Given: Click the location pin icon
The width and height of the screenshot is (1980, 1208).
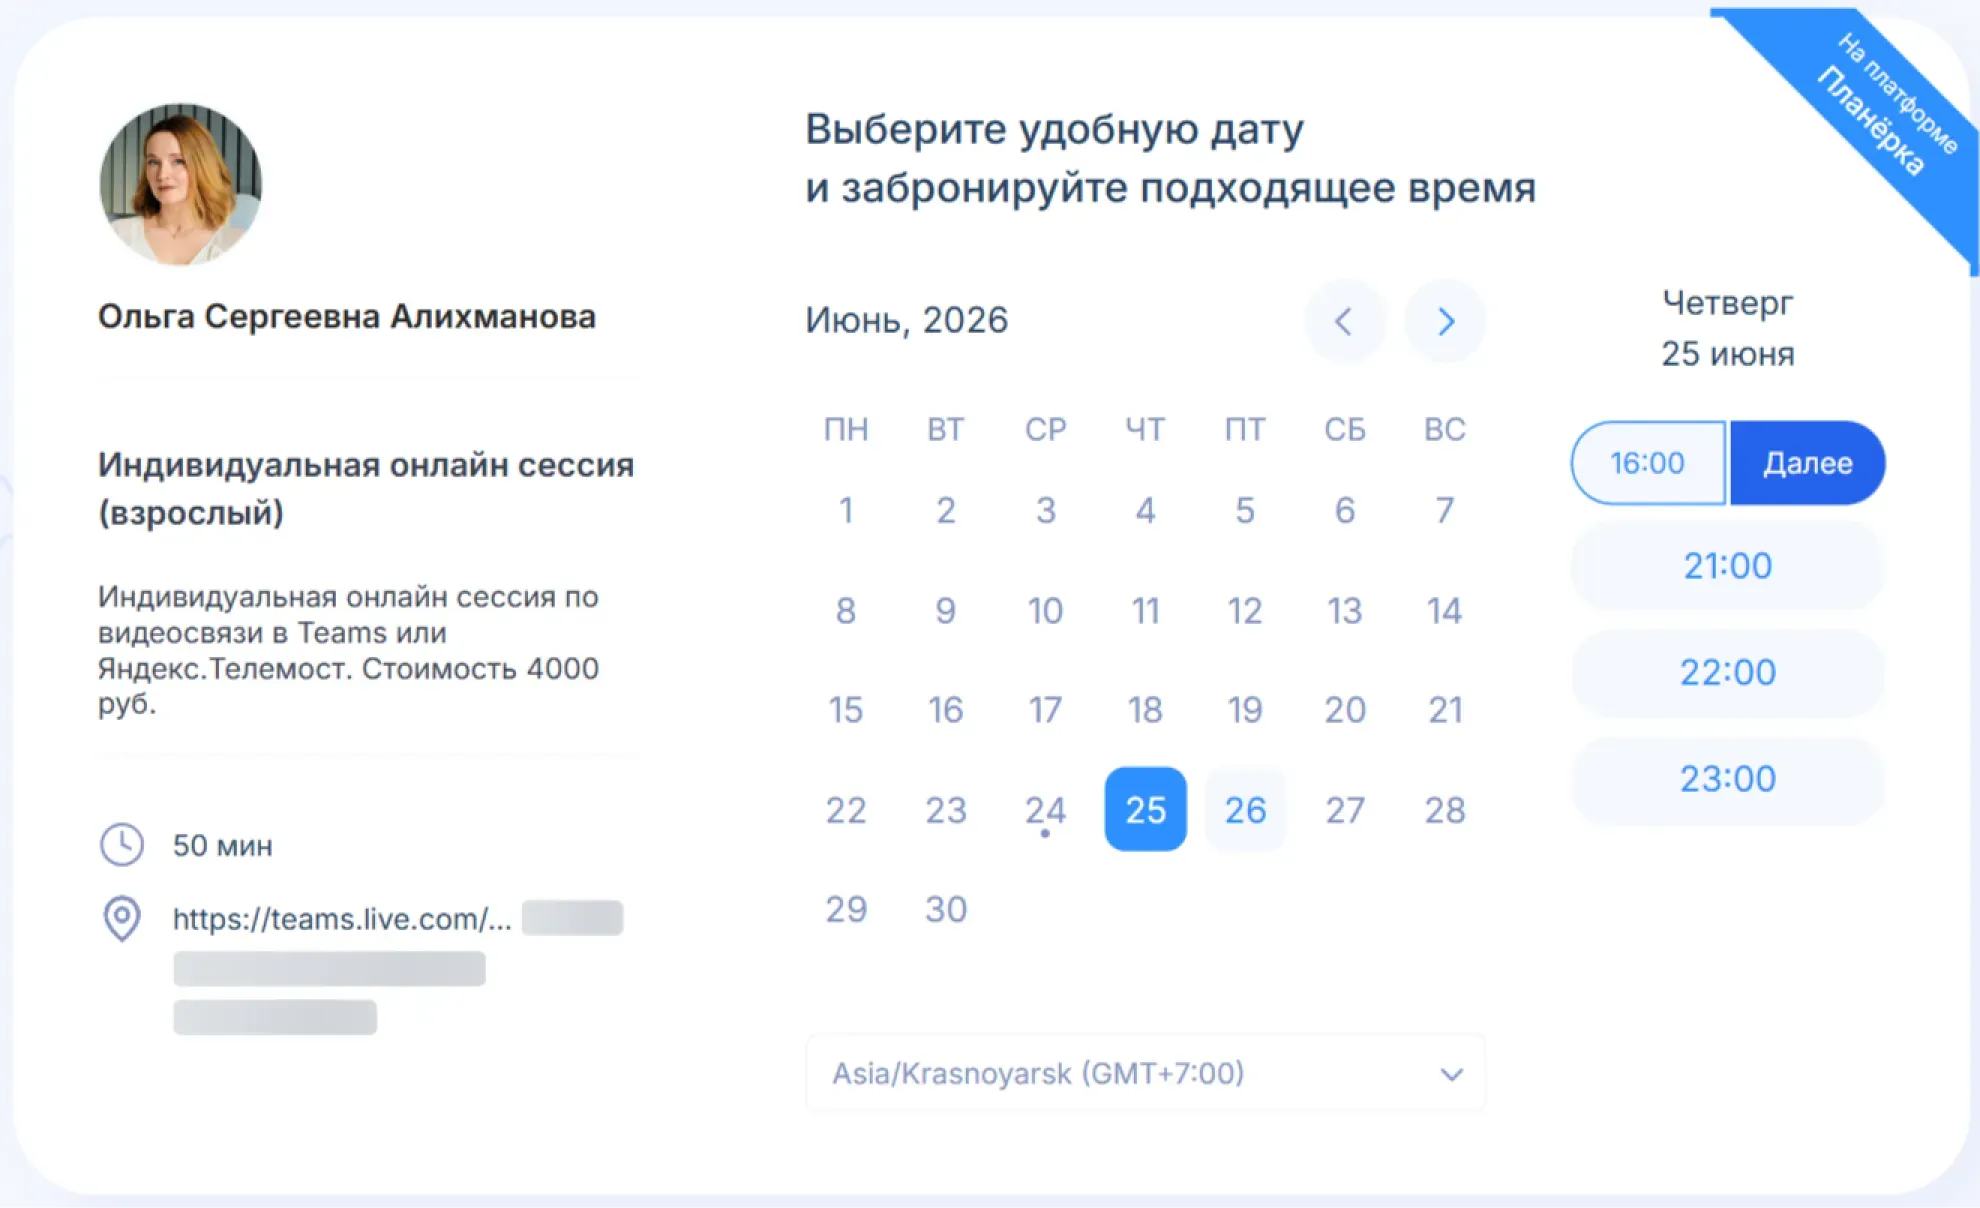Looking at the screenshot, I should (x=122, y=918).
